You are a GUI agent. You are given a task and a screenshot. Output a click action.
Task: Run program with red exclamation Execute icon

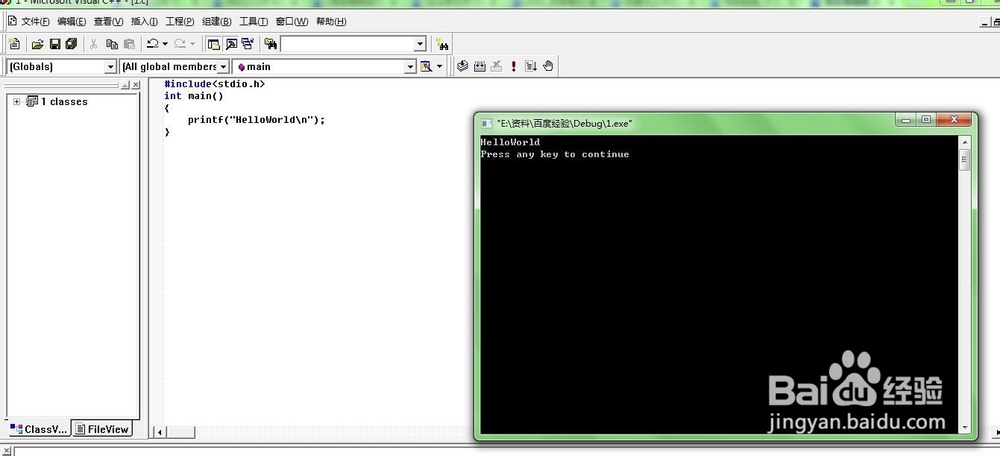coord(513,66)
